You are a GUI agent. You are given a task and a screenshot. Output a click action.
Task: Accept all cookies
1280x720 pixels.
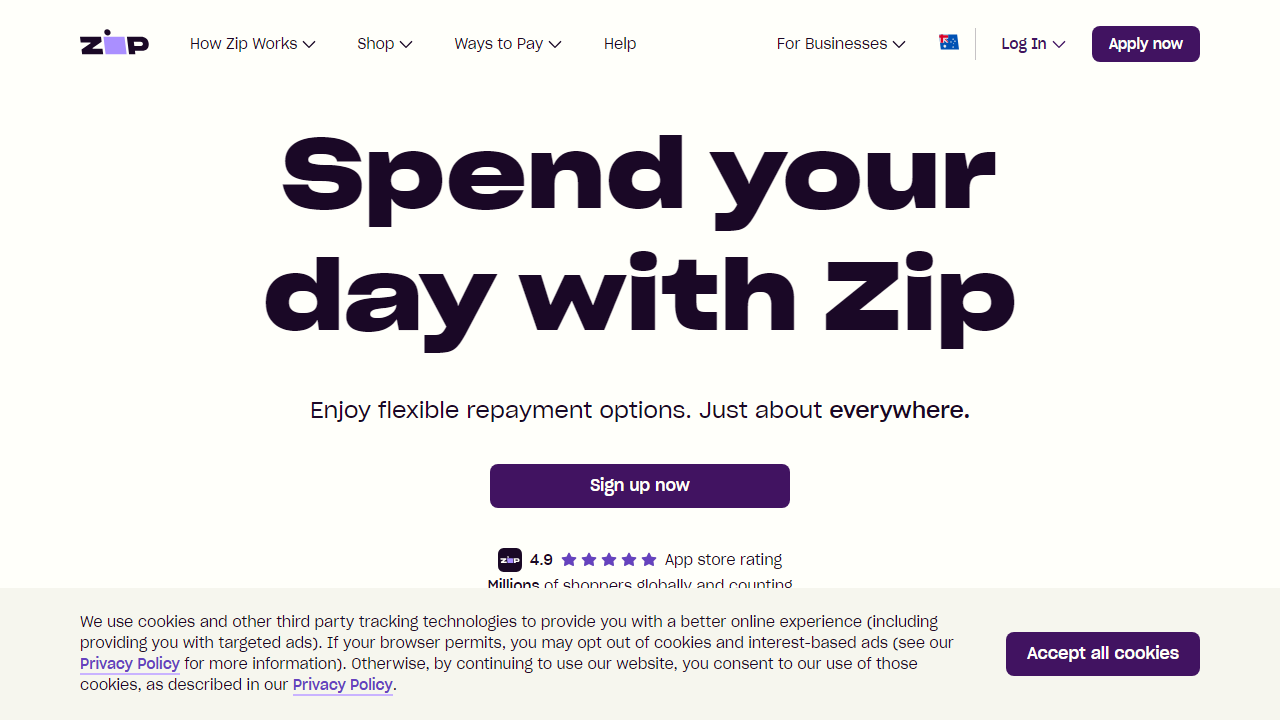pos(1102,653)
